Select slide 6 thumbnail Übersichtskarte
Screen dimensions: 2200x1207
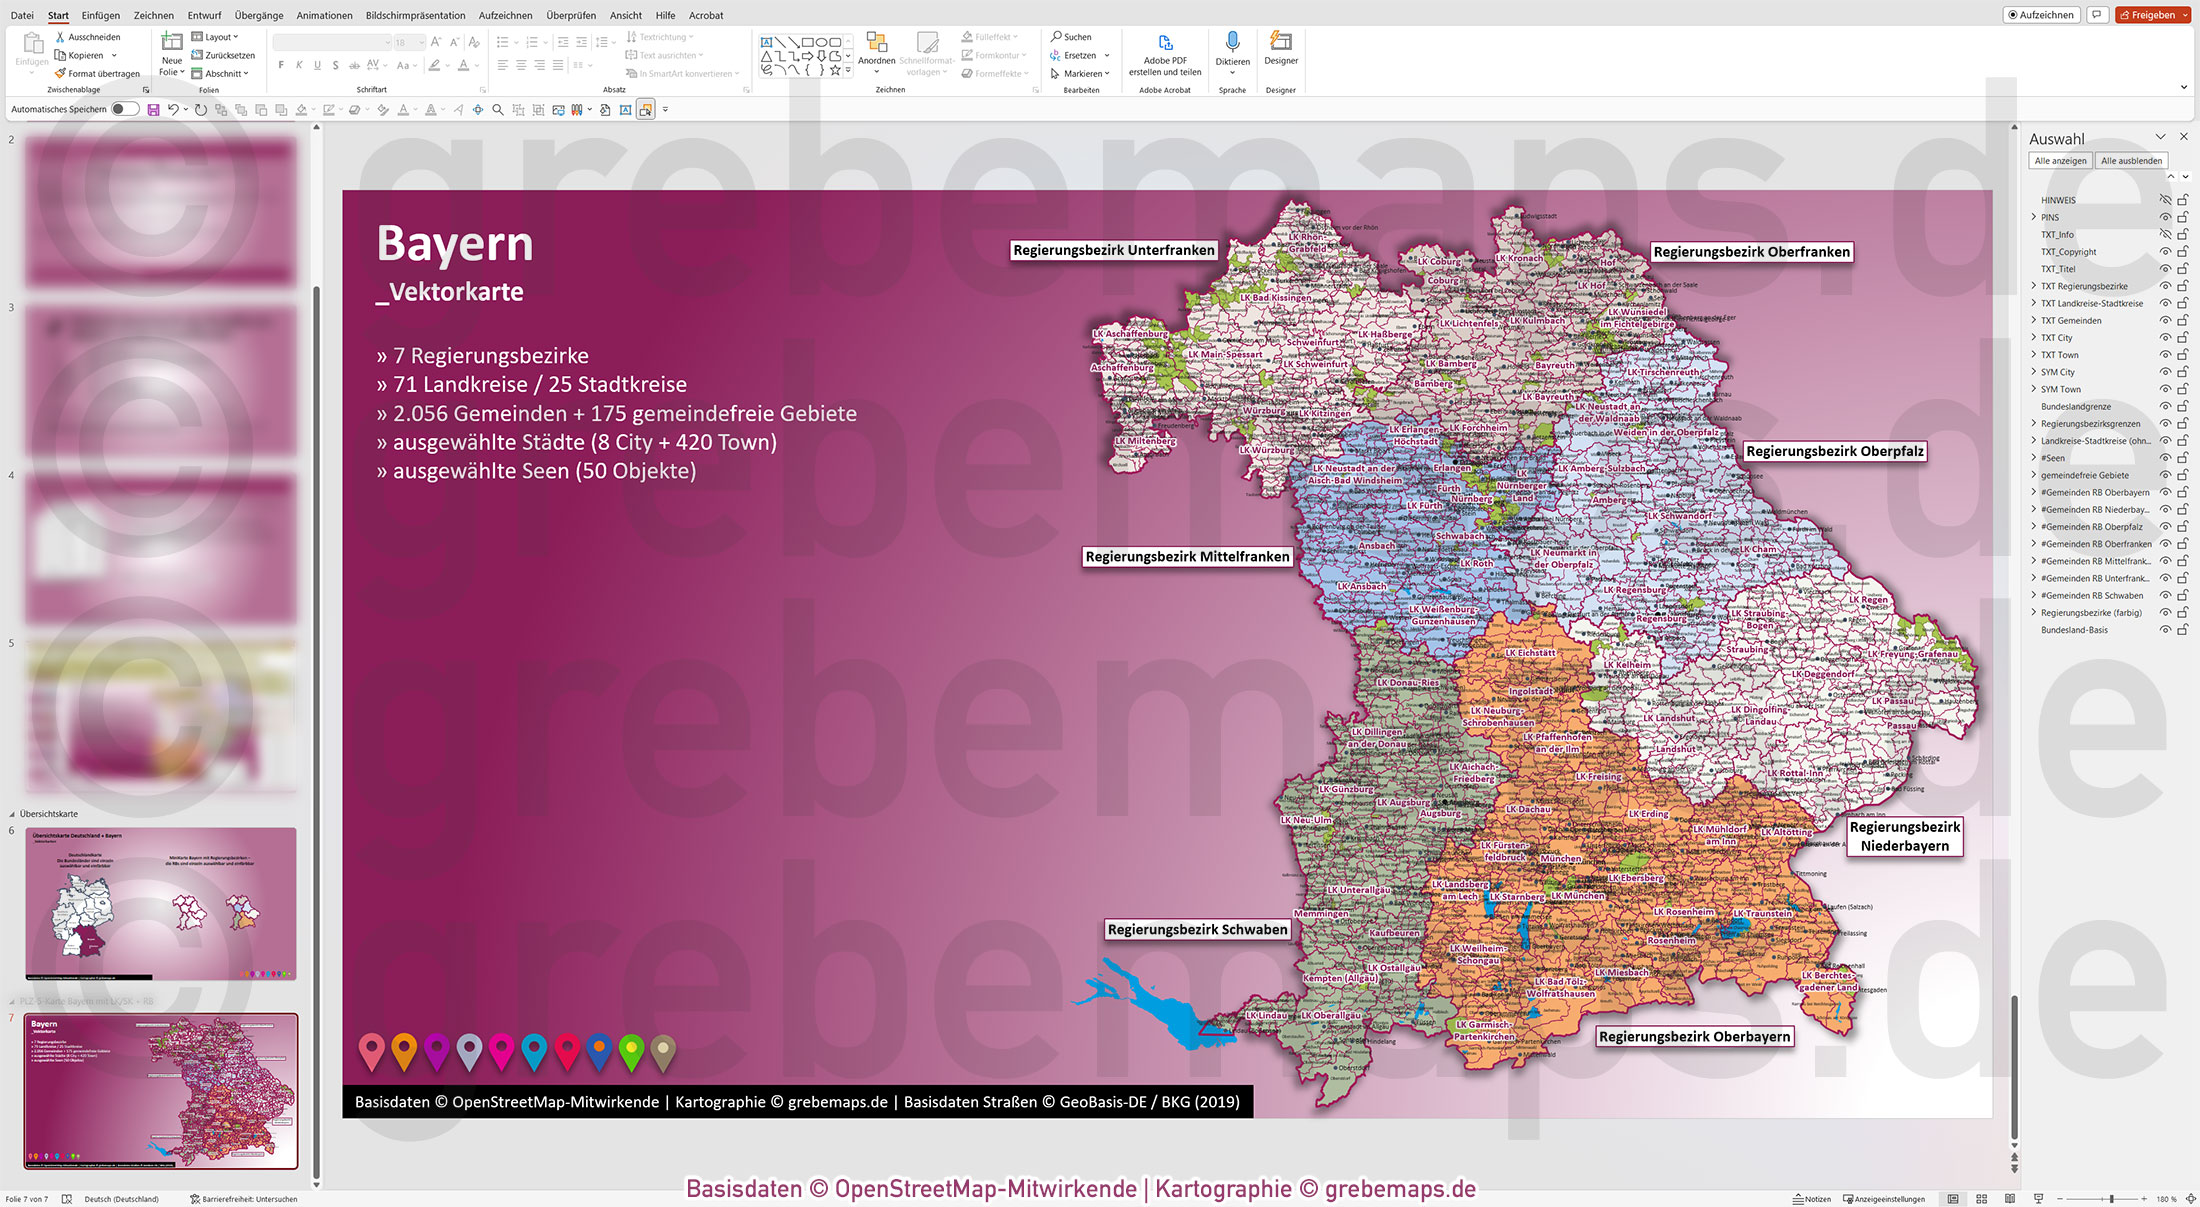160,903
